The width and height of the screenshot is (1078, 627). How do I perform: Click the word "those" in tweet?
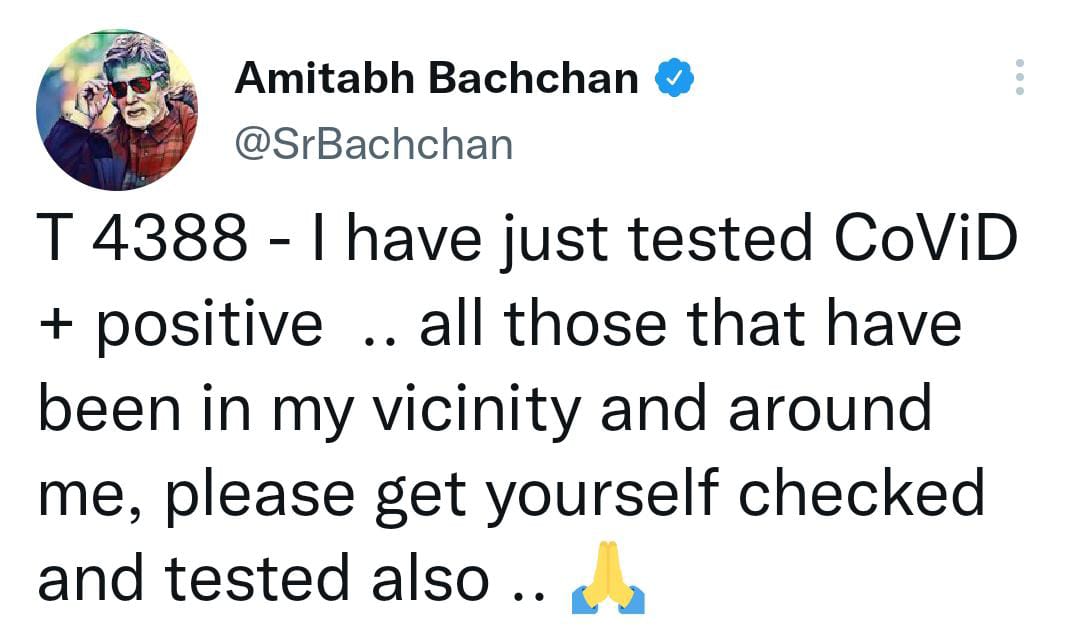click(x=557, y=325)
